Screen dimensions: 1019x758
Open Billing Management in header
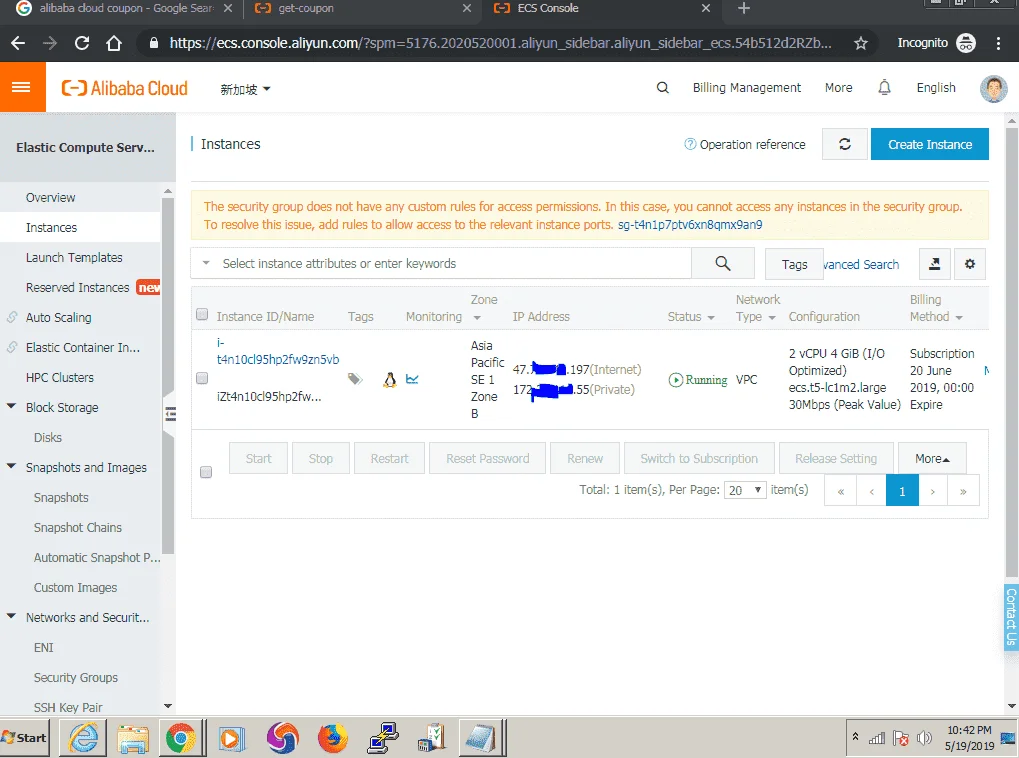click(746, 88)
